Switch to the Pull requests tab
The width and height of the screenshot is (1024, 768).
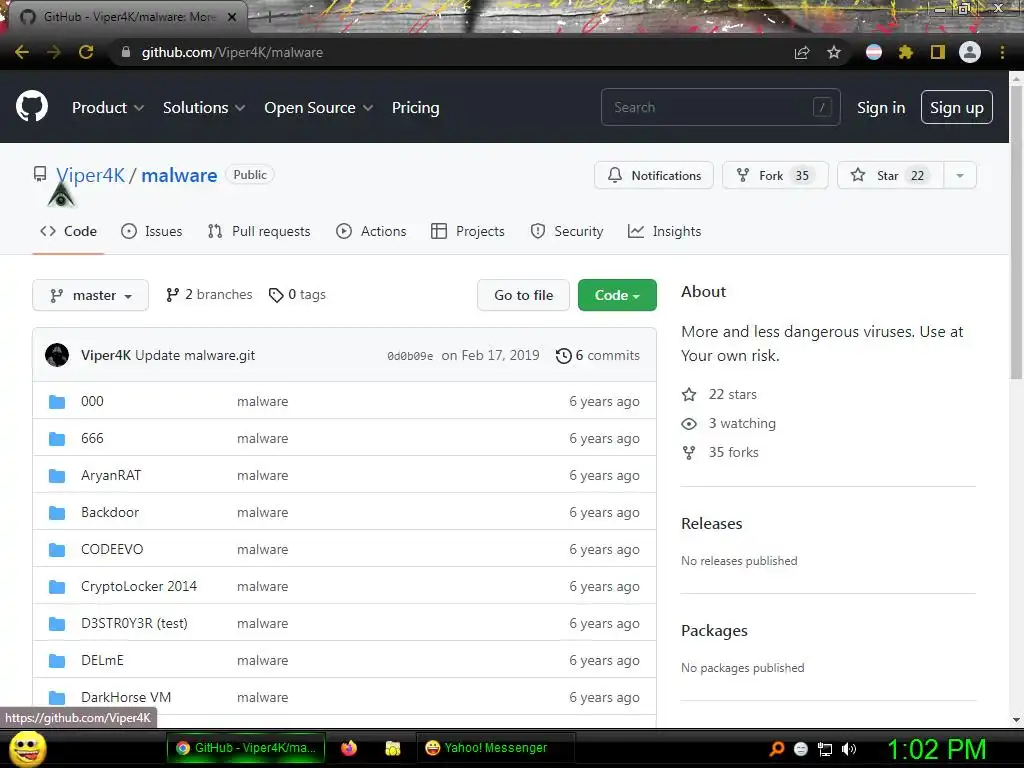(259, 231)
